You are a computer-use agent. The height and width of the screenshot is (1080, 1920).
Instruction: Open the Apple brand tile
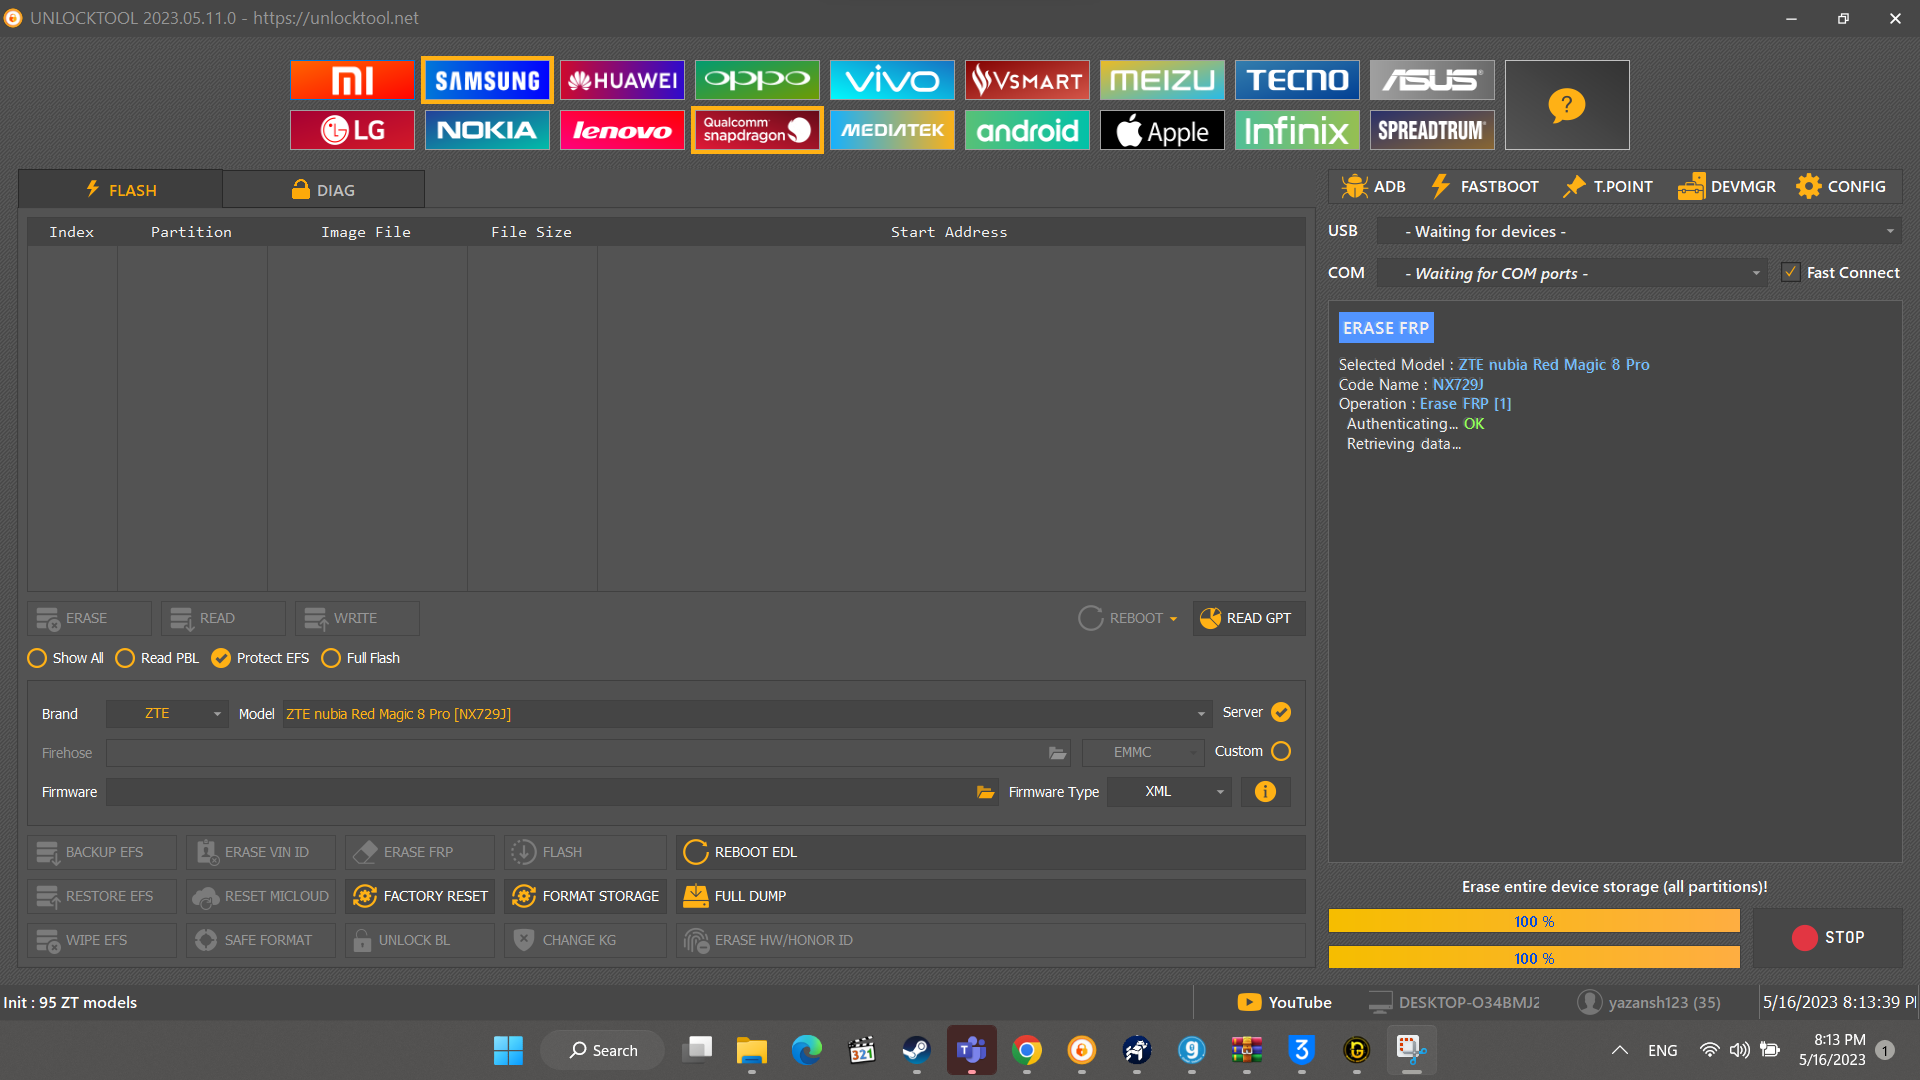(1162, 130)
